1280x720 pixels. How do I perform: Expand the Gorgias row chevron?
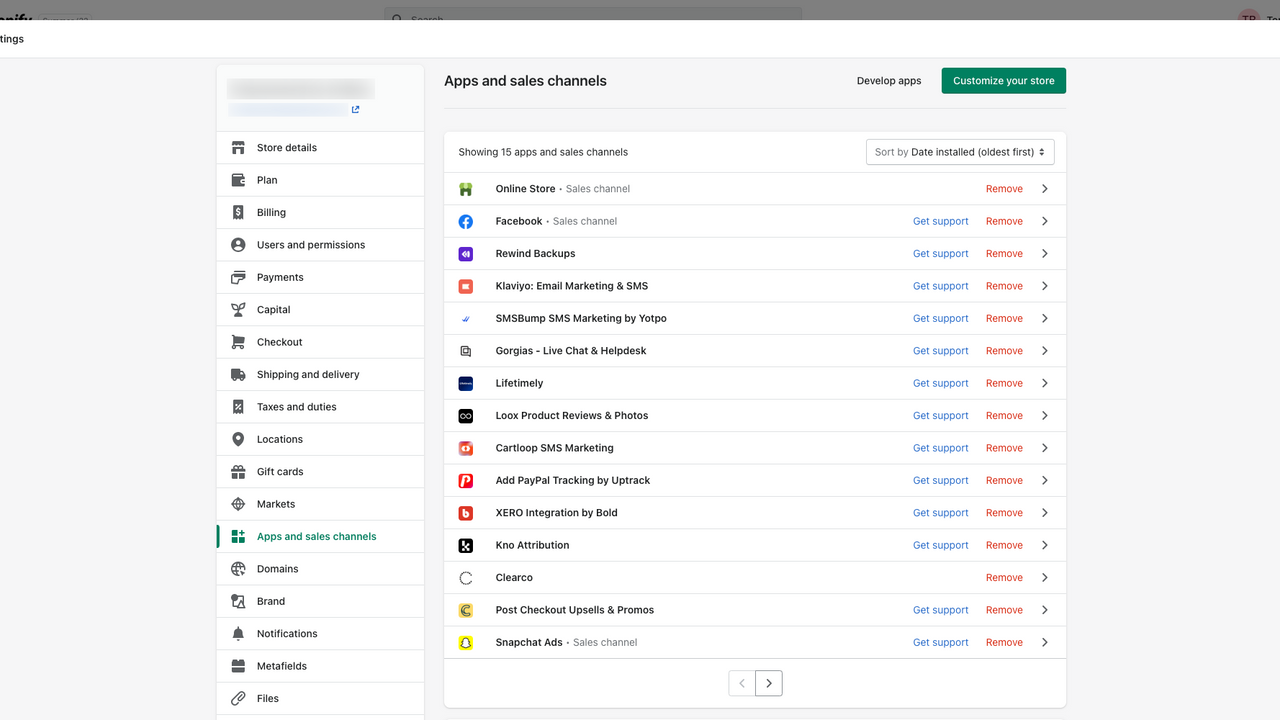1044,351
